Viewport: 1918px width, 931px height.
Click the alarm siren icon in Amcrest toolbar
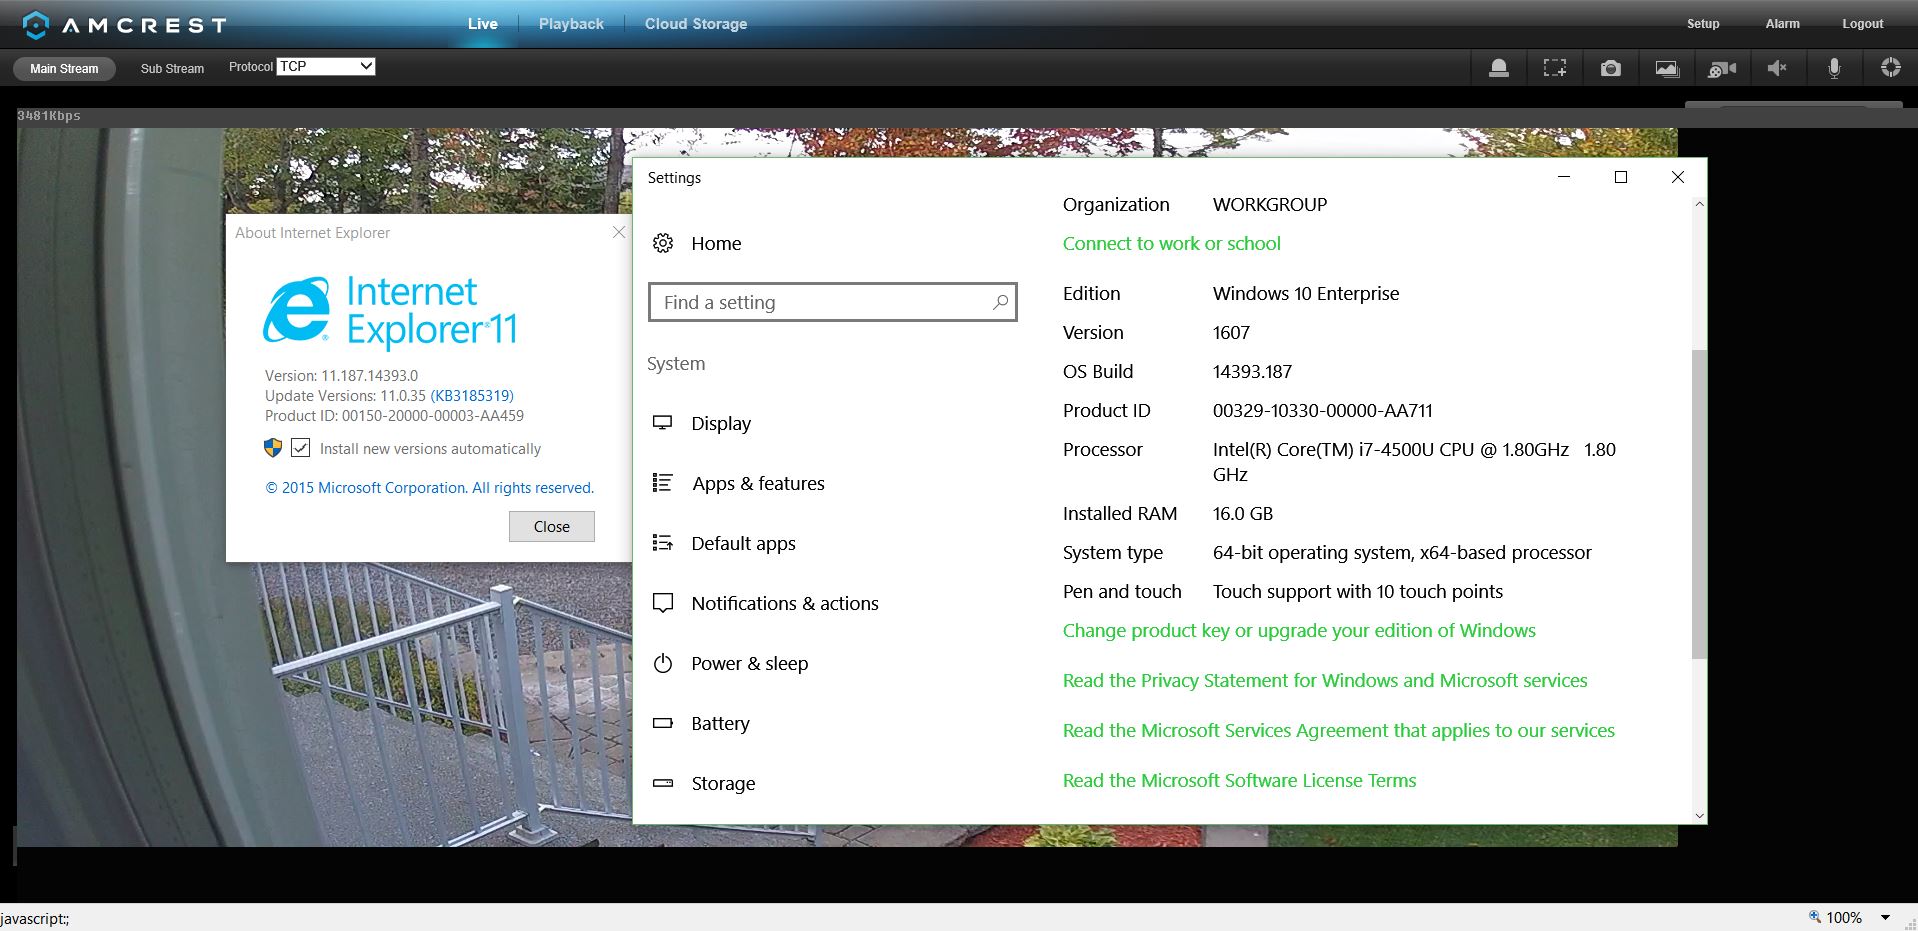pos(1498,68)
